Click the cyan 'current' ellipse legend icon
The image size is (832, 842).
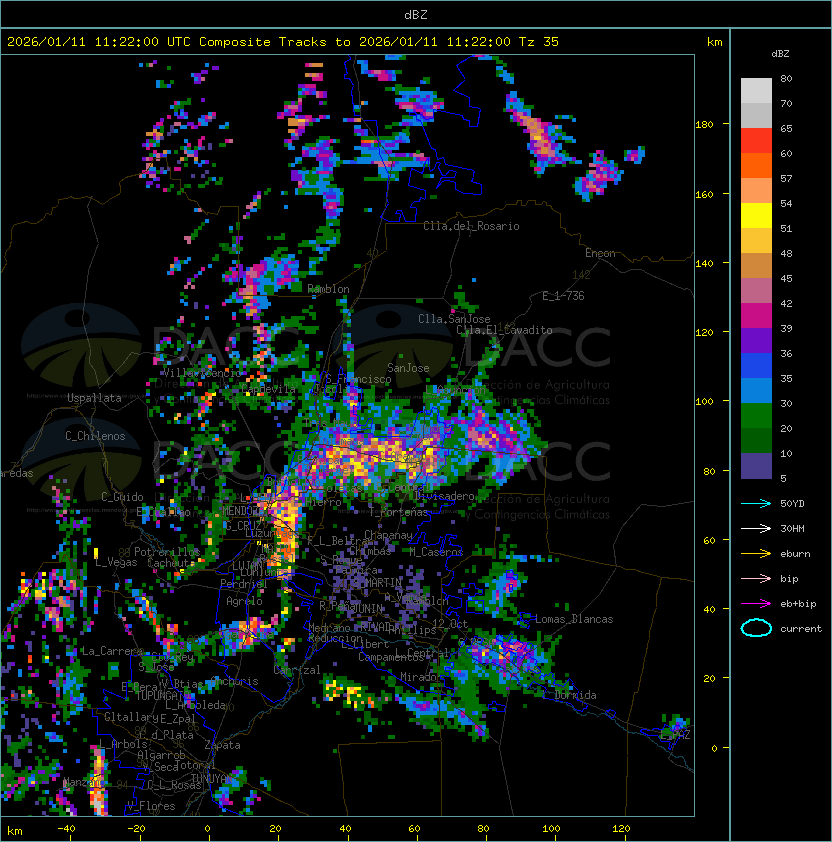756,628
